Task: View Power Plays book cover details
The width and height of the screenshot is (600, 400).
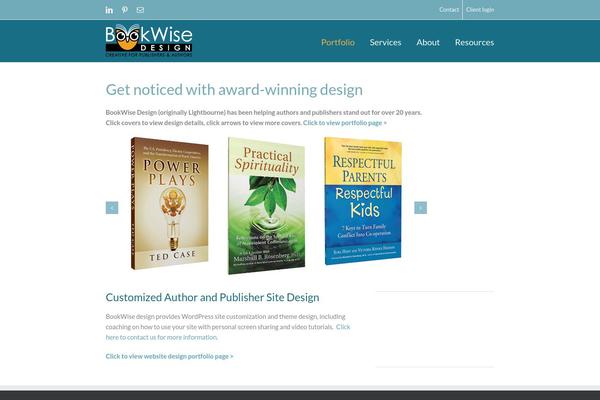Action: 170,203
